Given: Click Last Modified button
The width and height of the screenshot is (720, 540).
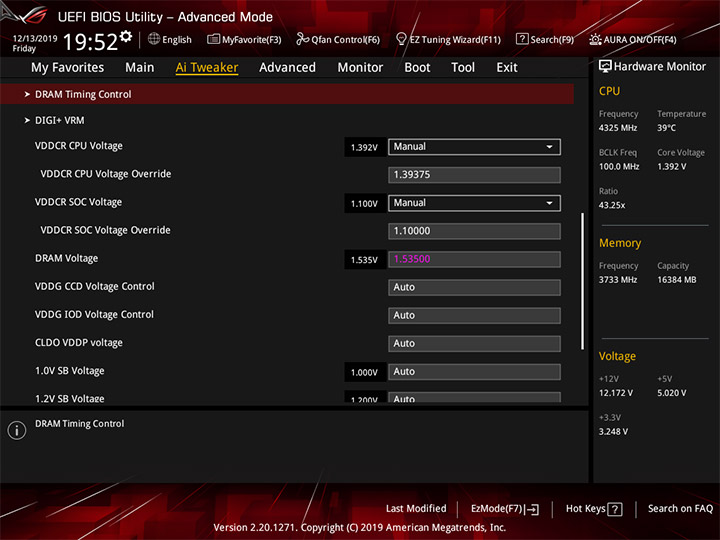Looking at the screenshot, I should [x=416, y=509].
